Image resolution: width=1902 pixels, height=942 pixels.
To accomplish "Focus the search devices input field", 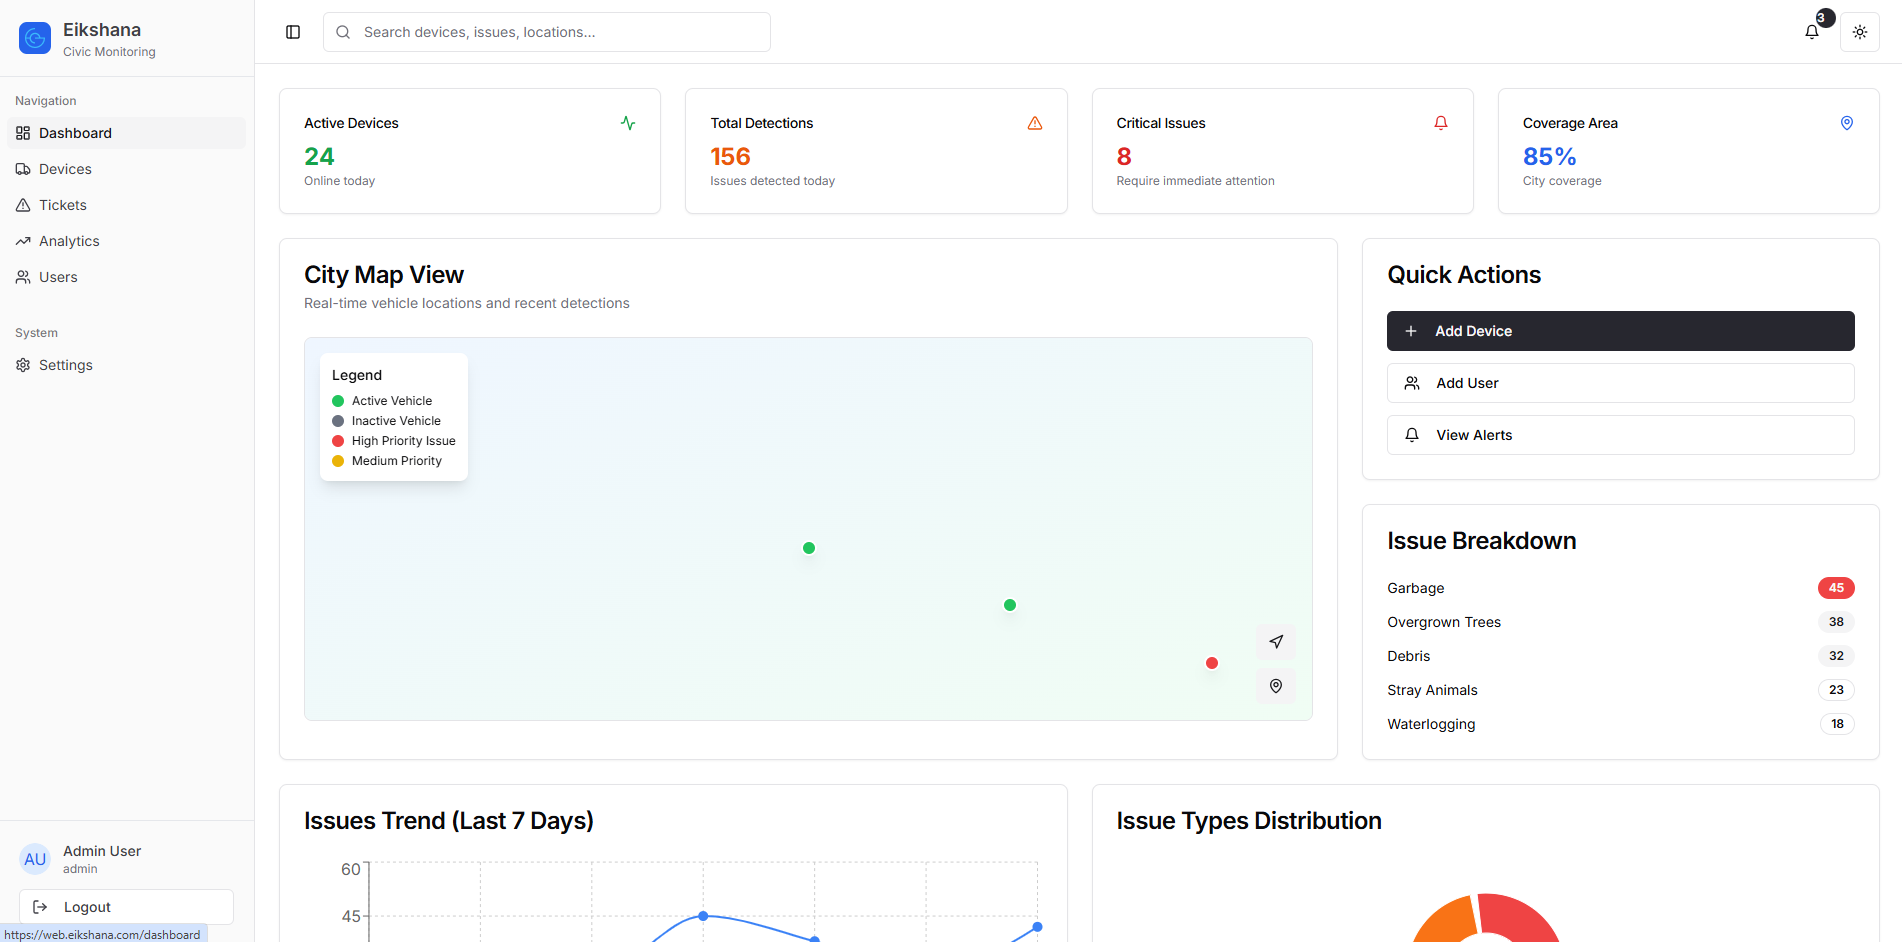I will [547, 32].
